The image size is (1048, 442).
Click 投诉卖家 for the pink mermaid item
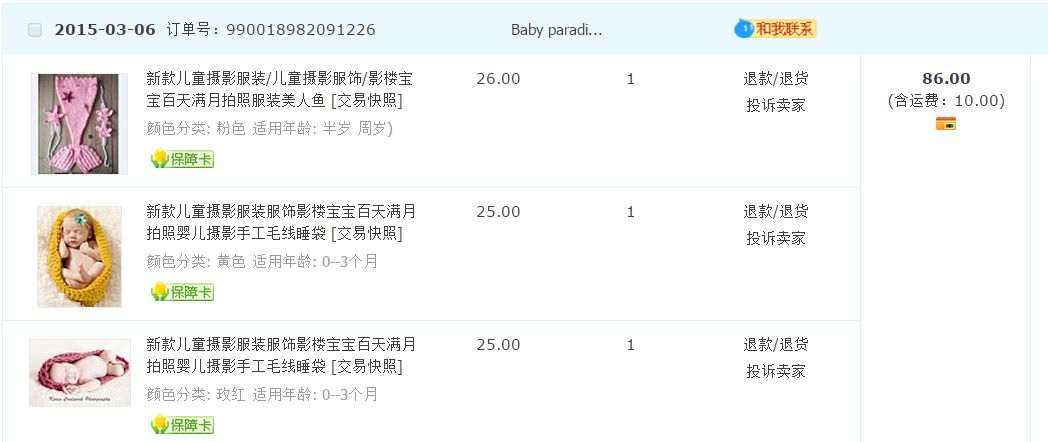click(x=775, y=105)
